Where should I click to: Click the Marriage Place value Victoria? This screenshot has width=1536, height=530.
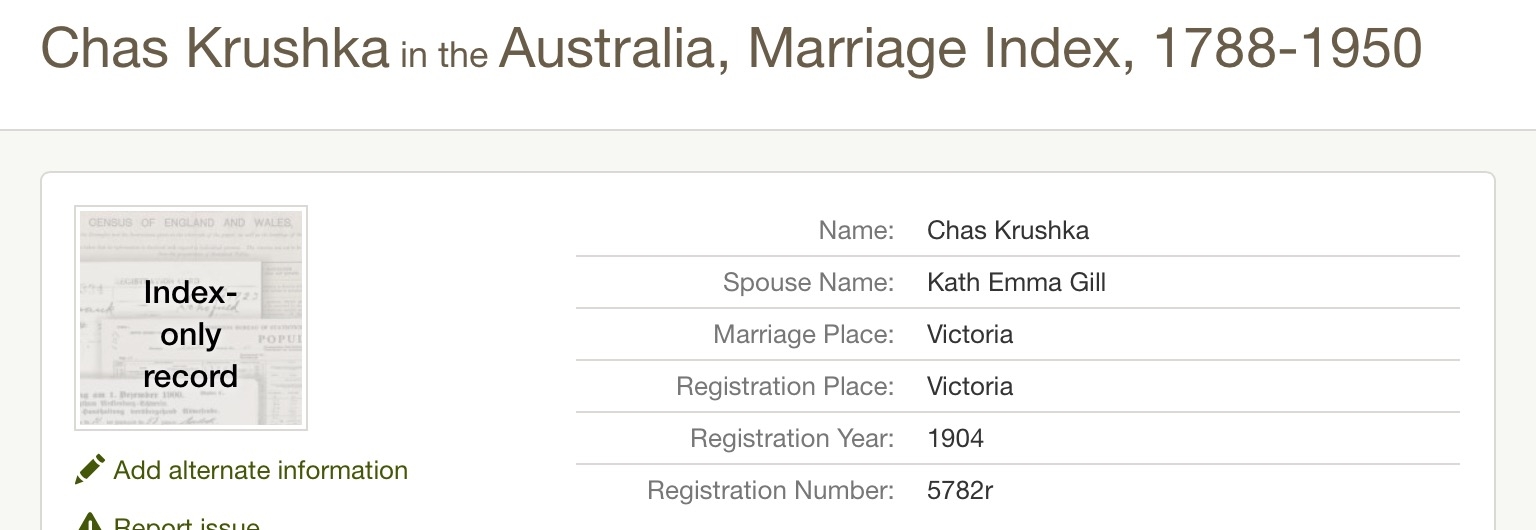click(x=970, y=334)
